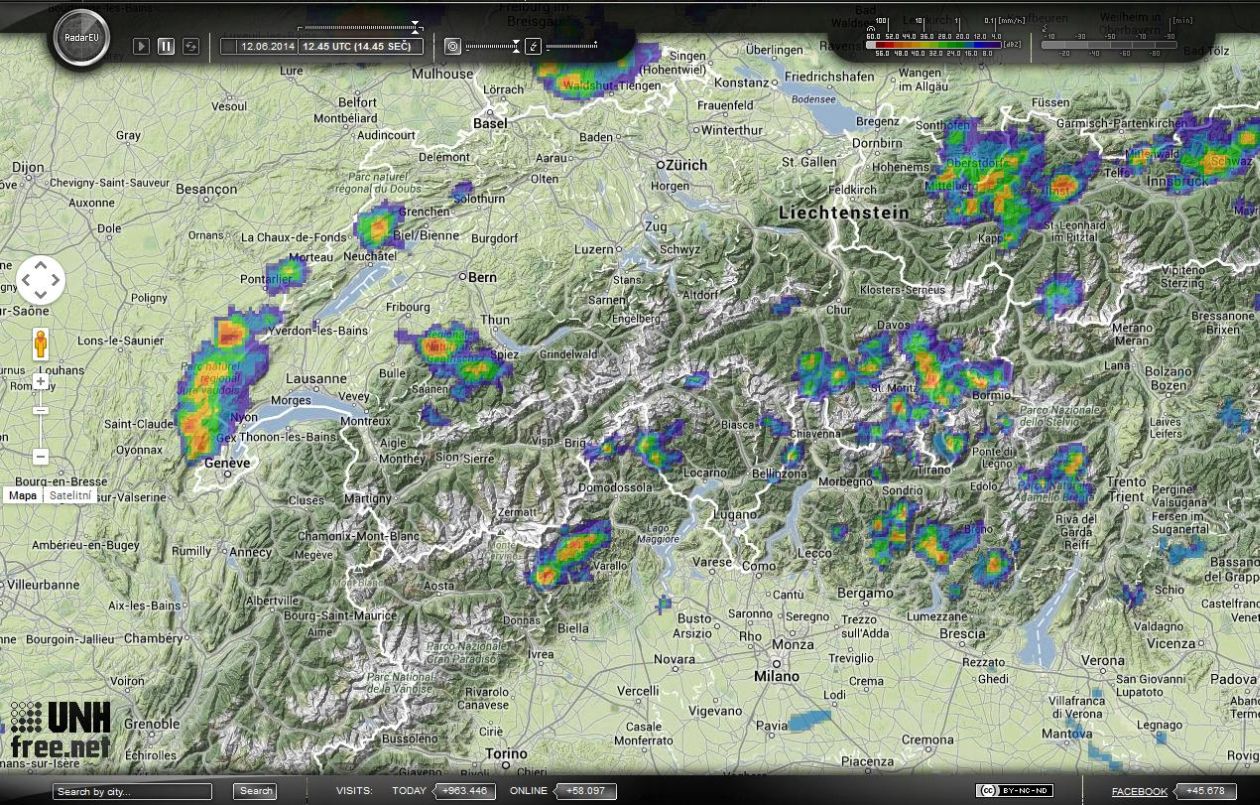Click the Luzern city label
Viewport: 1260px width, 805px height.
coord(593,249)
